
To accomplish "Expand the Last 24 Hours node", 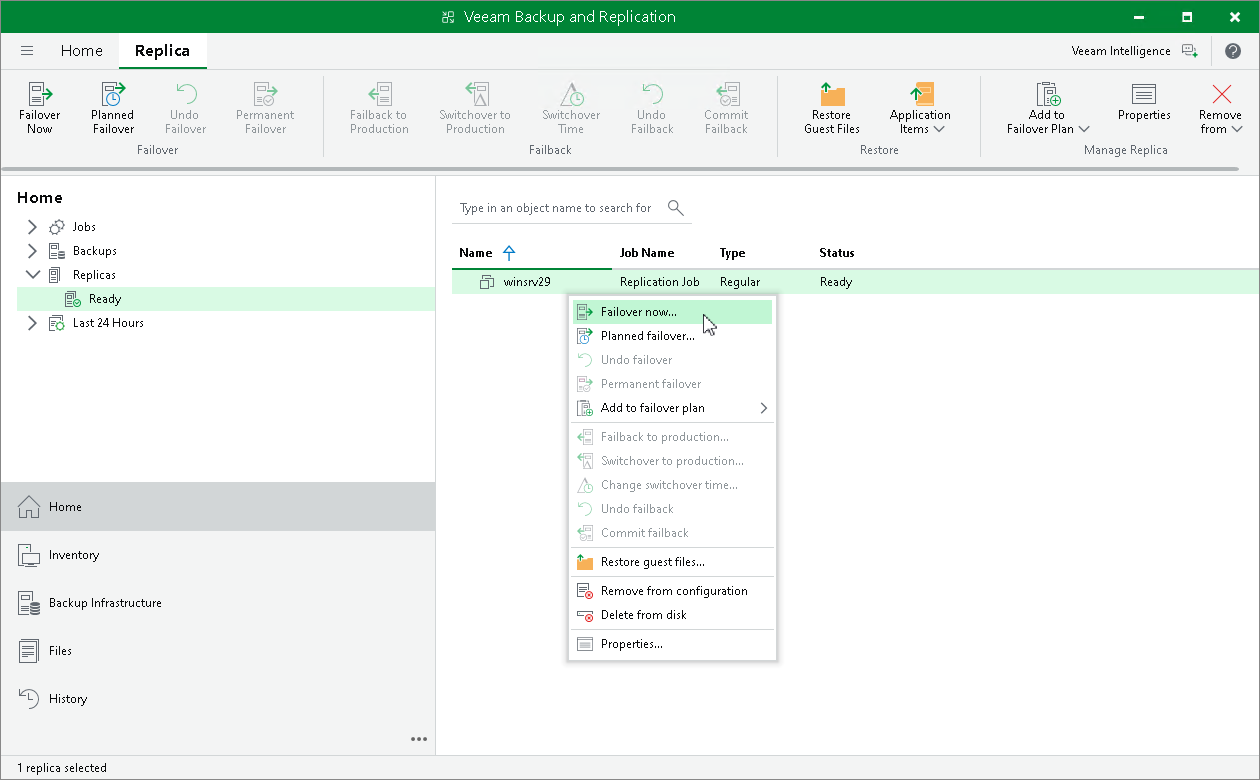I will 32,323.
